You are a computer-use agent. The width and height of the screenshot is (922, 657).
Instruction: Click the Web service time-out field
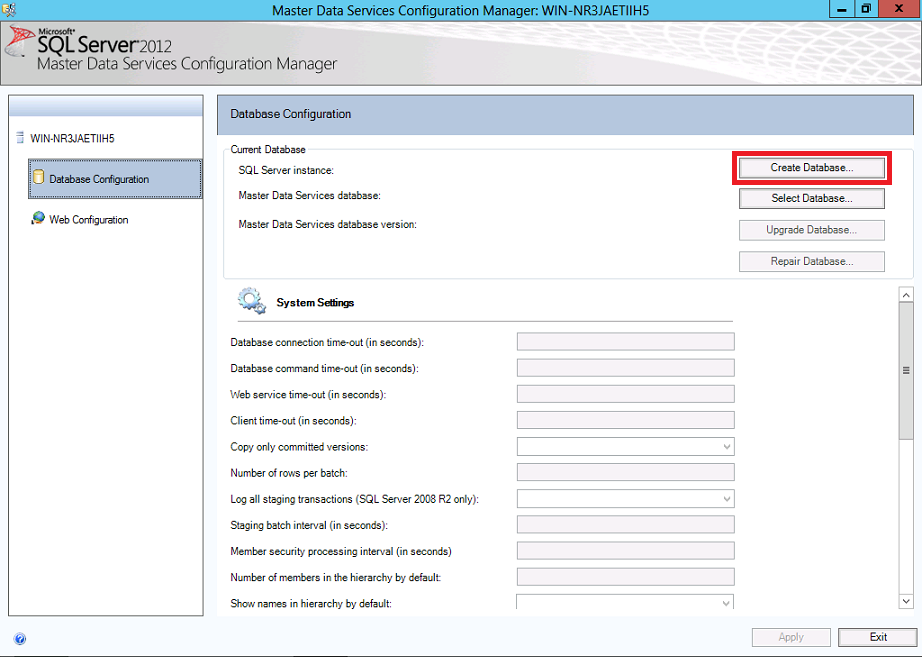click(626, 394)
